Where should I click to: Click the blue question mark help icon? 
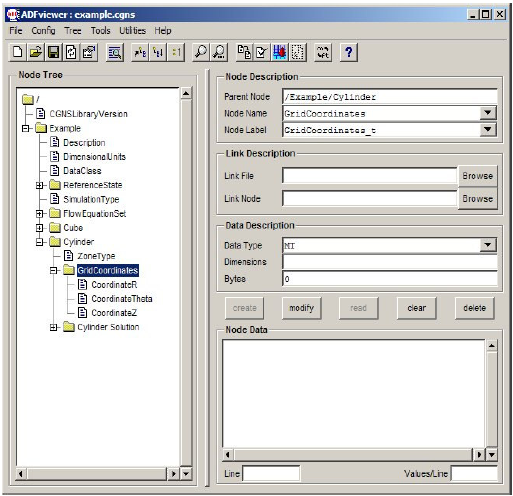(x=349, y=52)
